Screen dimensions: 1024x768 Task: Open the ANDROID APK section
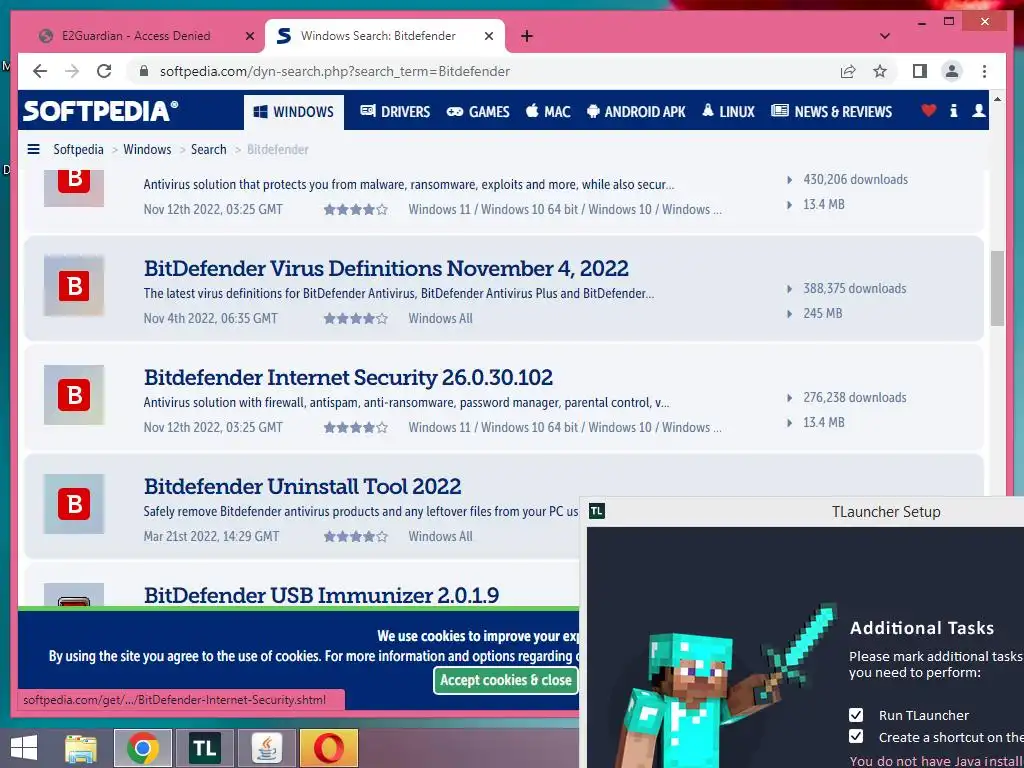[x=636, y=112]
